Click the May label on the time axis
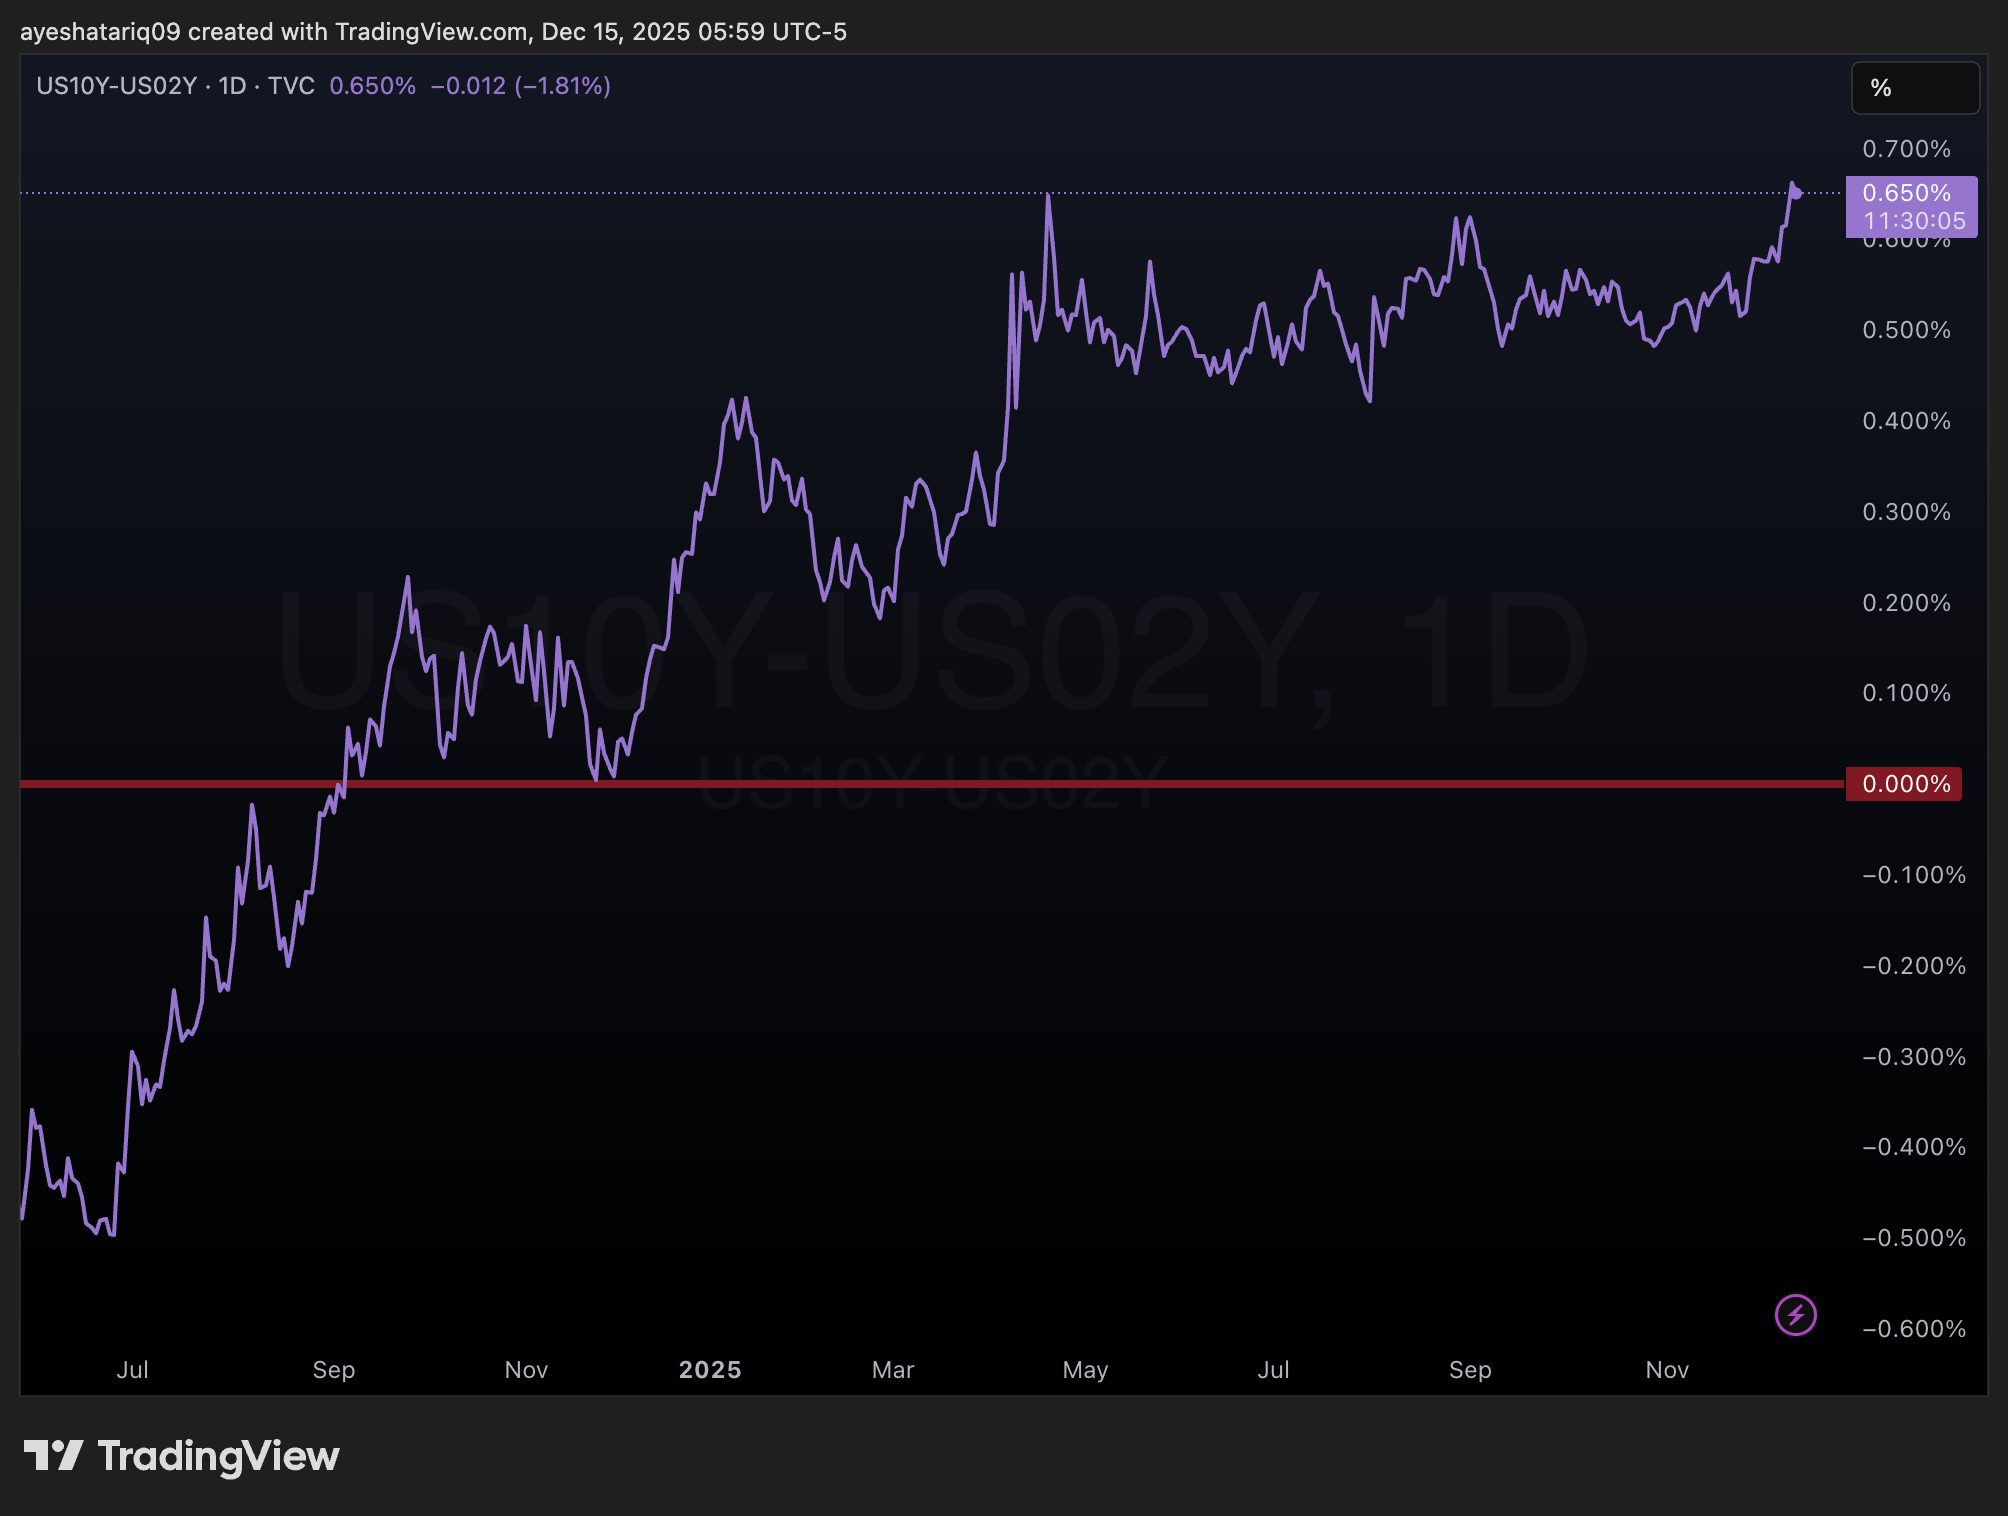 pyautogui.click(x=1085, y=1370)
